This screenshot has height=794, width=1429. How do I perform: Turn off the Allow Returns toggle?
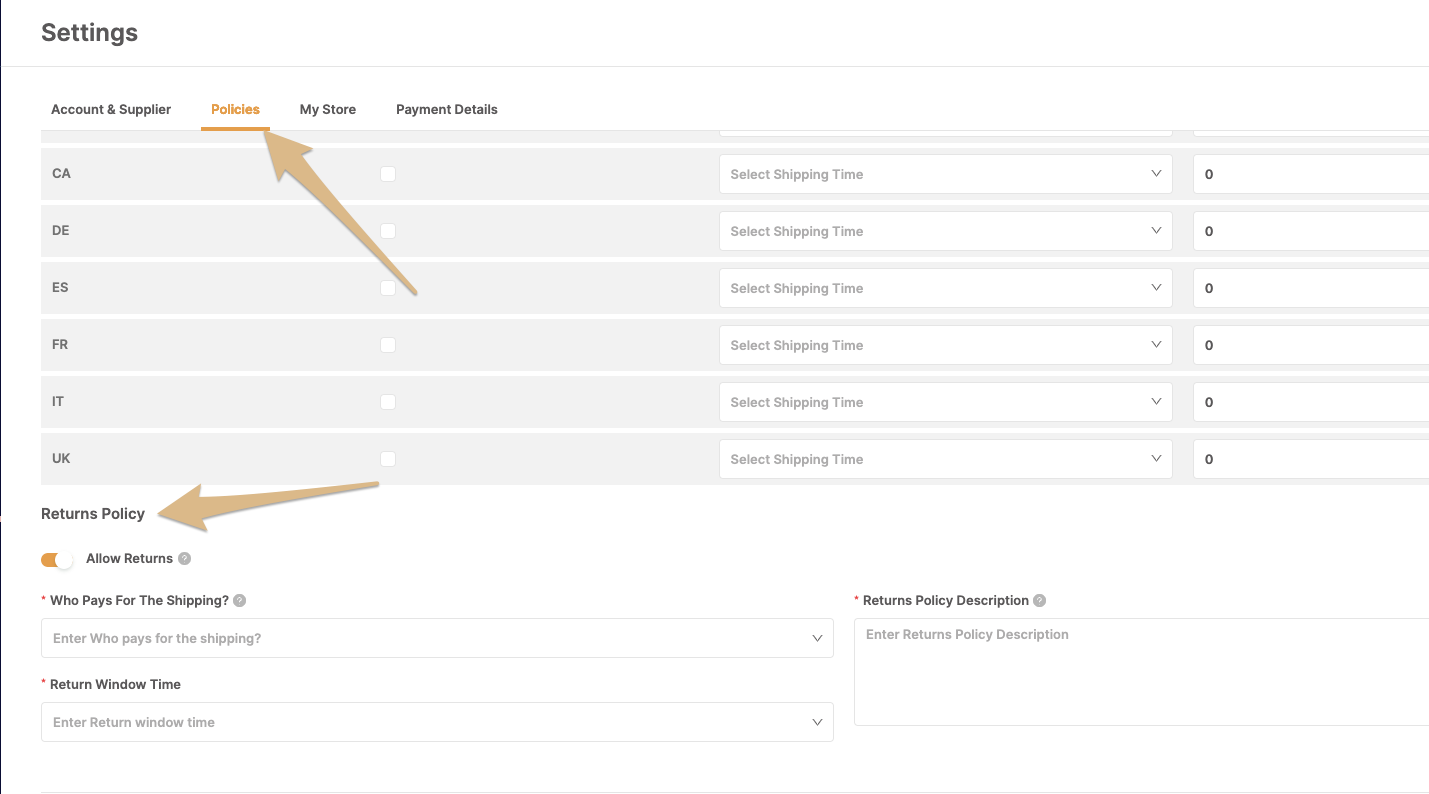click(x=57, y=560)
